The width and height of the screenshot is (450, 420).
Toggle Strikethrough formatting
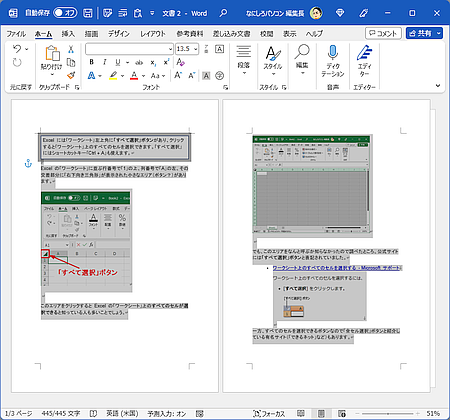point(139,62)
